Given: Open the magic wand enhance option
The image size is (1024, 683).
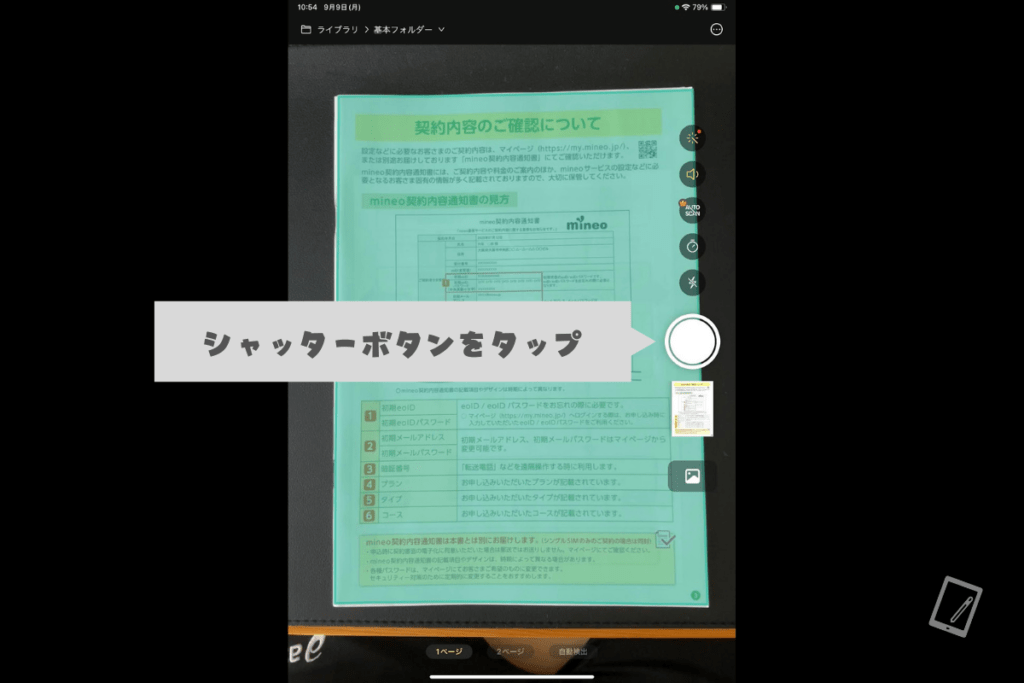Looking at the screenshot, I should (x=692, y=138).
